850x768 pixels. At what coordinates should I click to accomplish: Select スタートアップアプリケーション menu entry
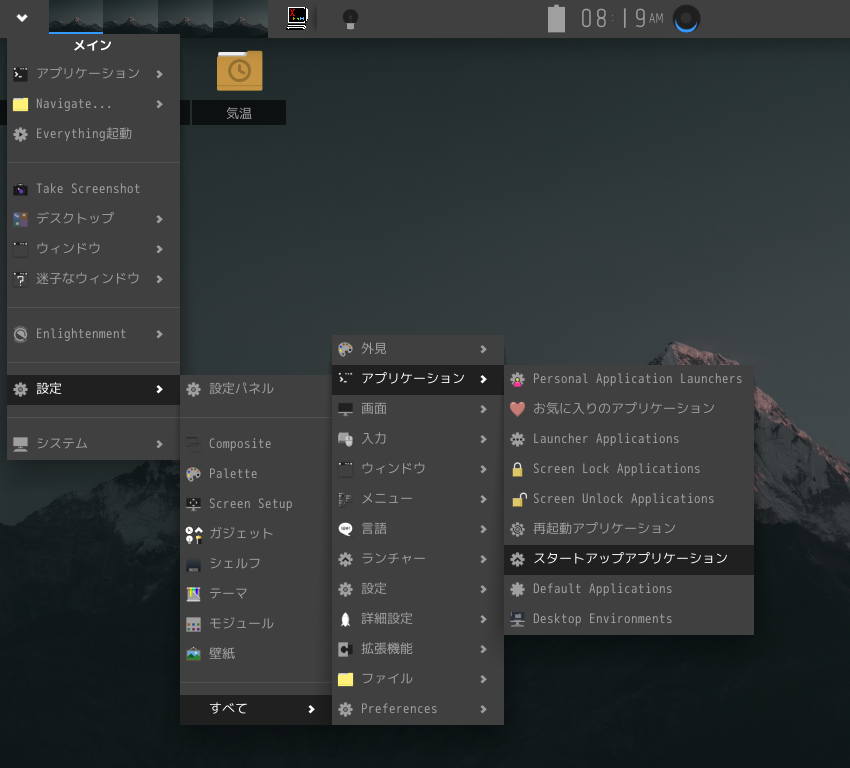pos(629,559)
